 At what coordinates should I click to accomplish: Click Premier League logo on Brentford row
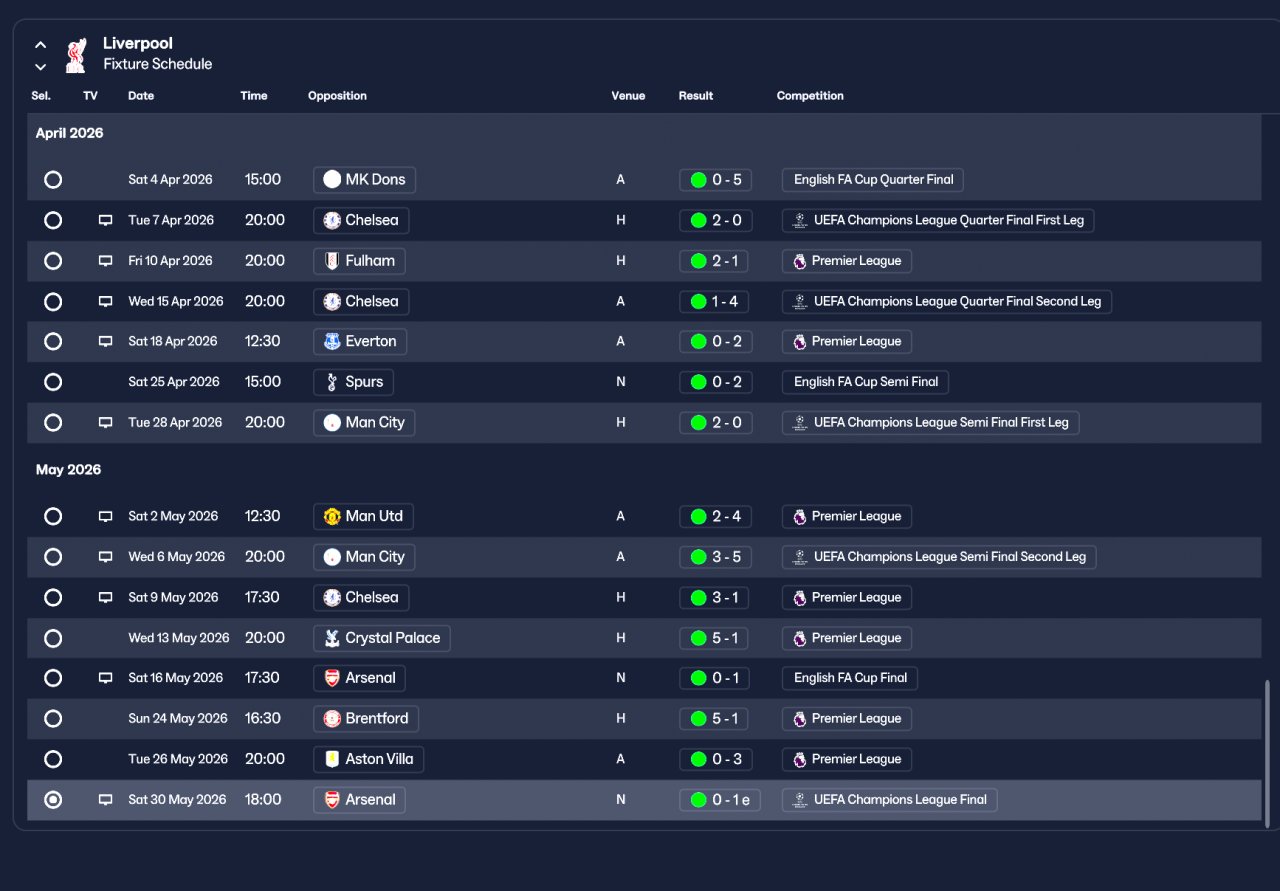point(799,719)
